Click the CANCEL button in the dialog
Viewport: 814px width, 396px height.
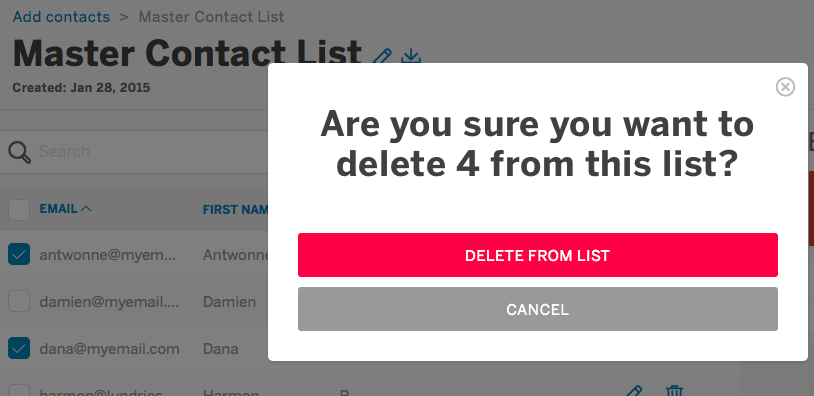(x=538, y=309)
